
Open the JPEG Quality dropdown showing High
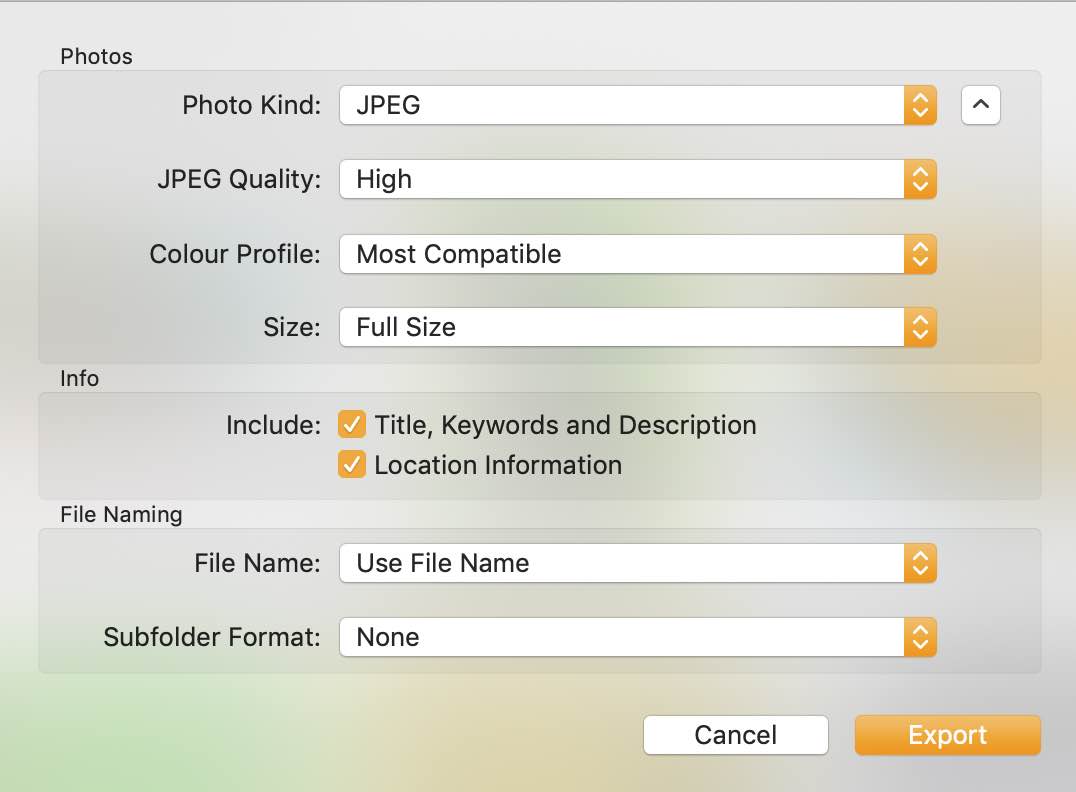pos(620,180)
